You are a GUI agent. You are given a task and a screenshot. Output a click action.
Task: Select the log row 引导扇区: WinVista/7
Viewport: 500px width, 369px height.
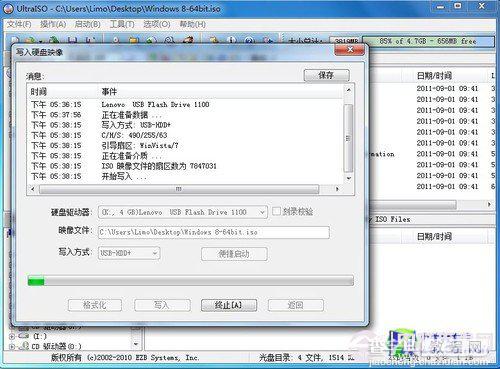(185, 146)
